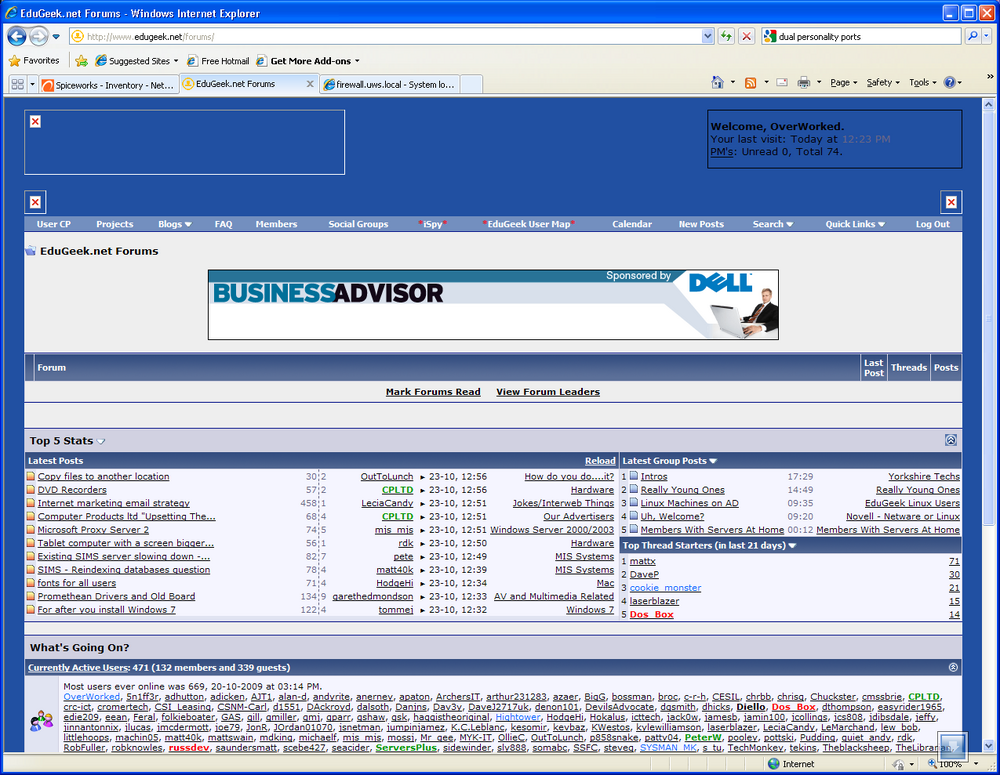Open Currently Active Users link

pyautogui.click(x=78, y=667)
